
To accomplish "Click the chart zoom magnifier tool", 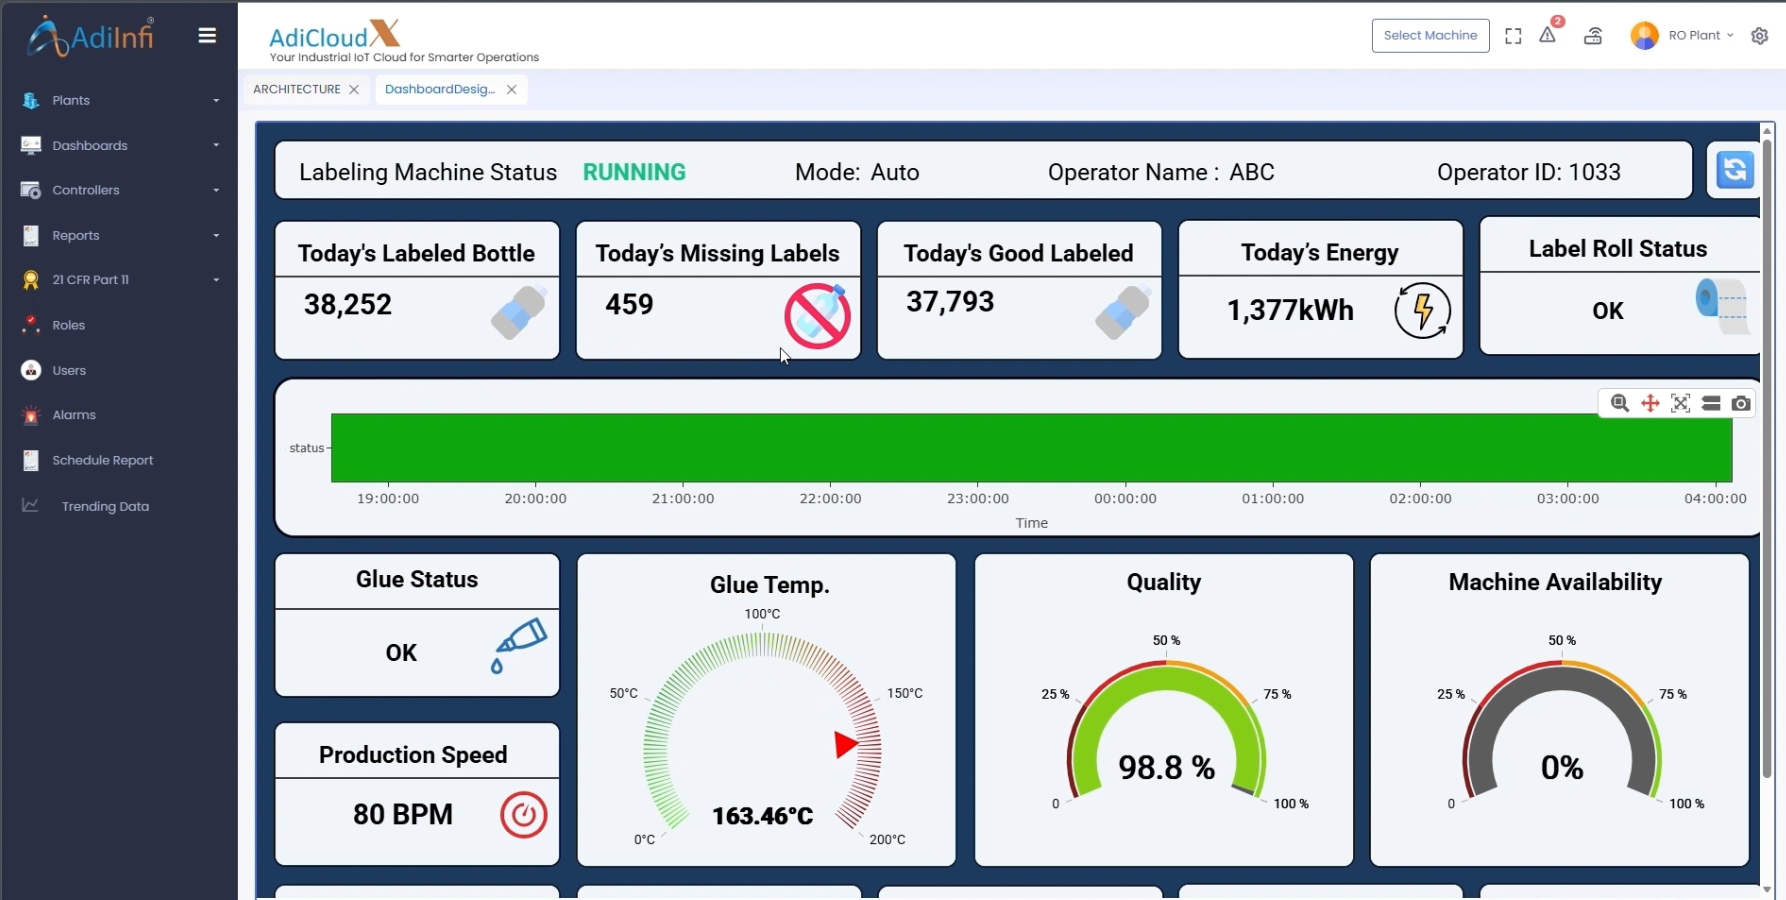I will 1619,403.
